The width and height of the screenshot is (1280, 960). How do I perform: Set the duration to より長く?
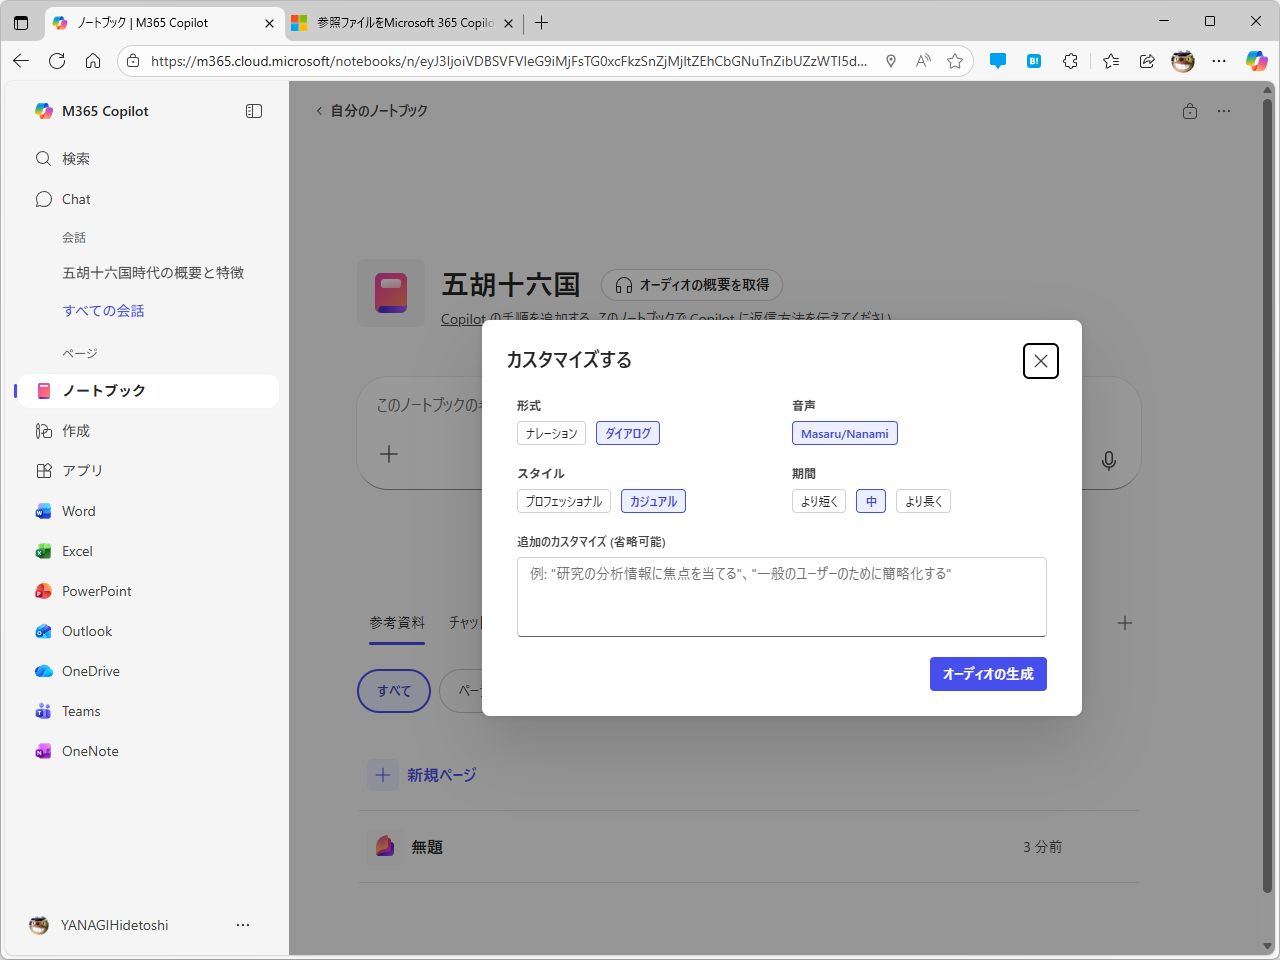922,501
